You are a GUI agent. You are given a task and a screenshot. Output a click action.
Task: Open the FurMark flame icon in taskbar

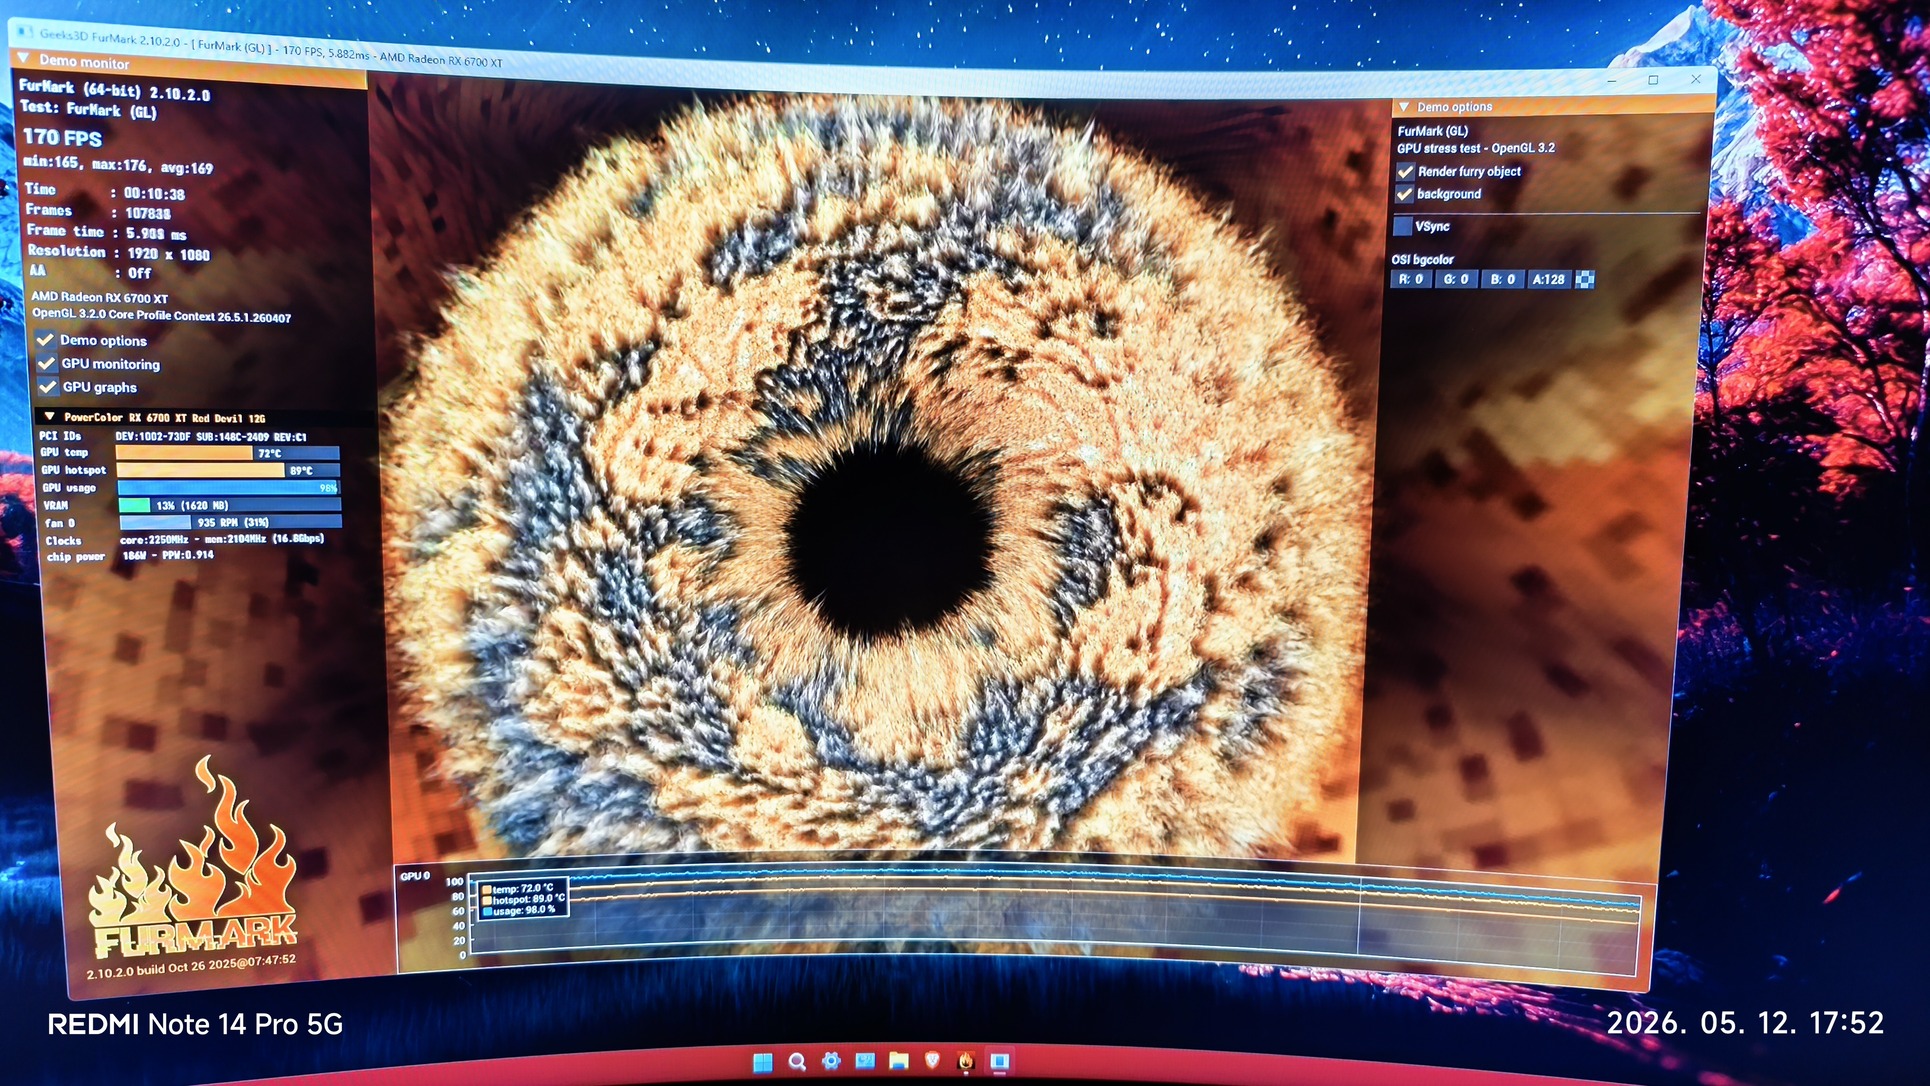(x=965, y=1061)
